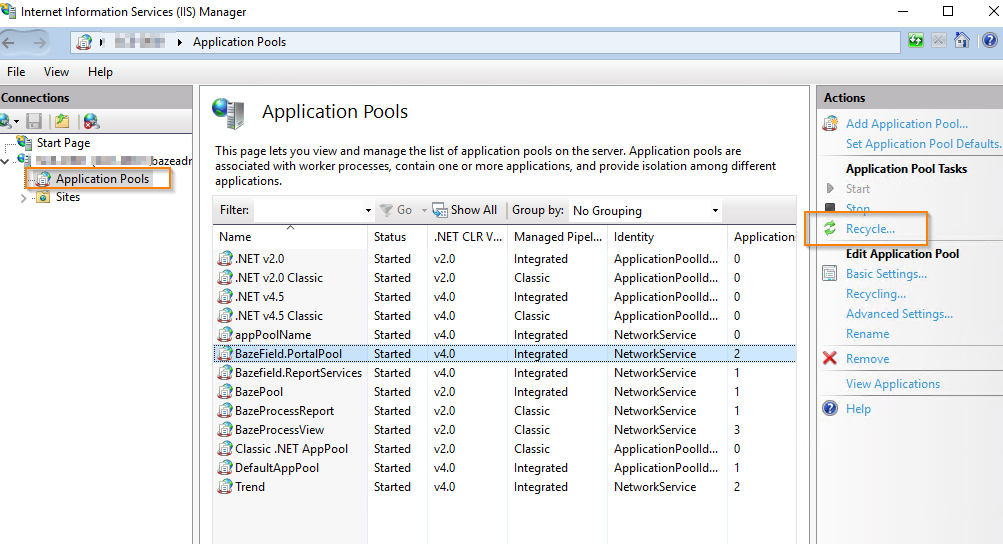Click the server icon in address breadcrumb

[84, 42]
